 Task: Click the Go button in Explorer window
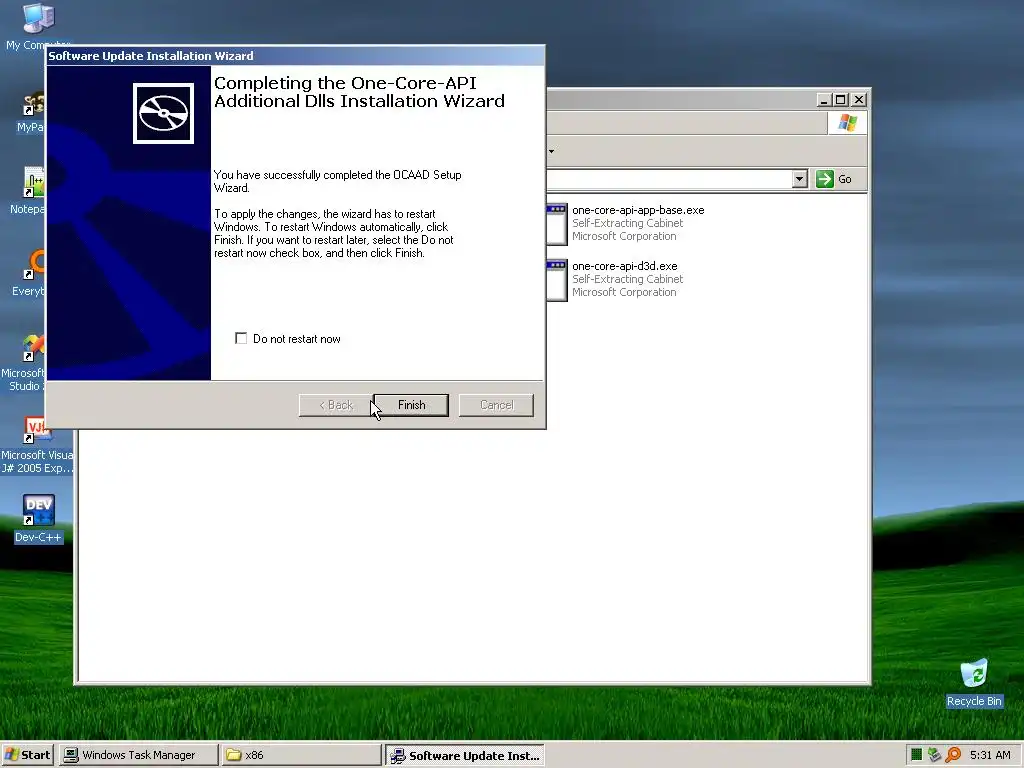click(x=835, y=179)
